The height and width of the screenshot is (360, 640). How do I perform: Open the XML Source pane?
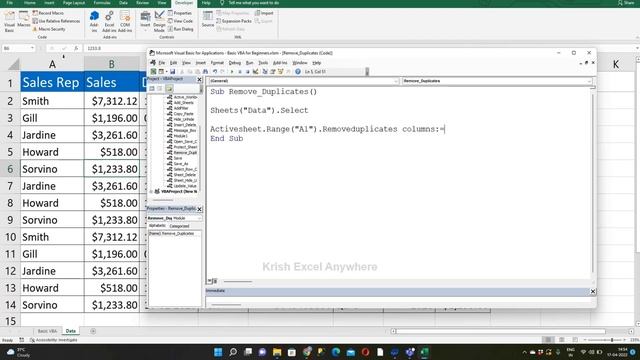click(x=208, y=20)
